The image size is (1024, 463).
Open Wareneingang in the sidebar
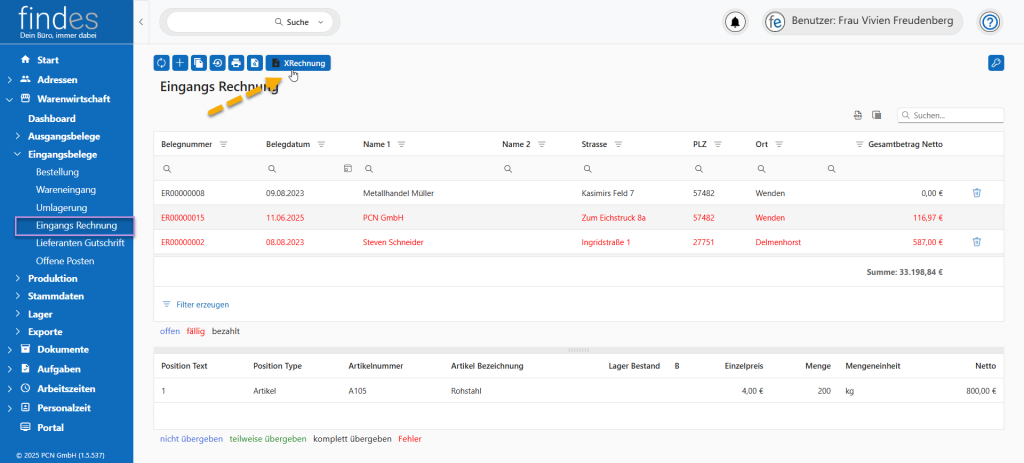[68, 189]
